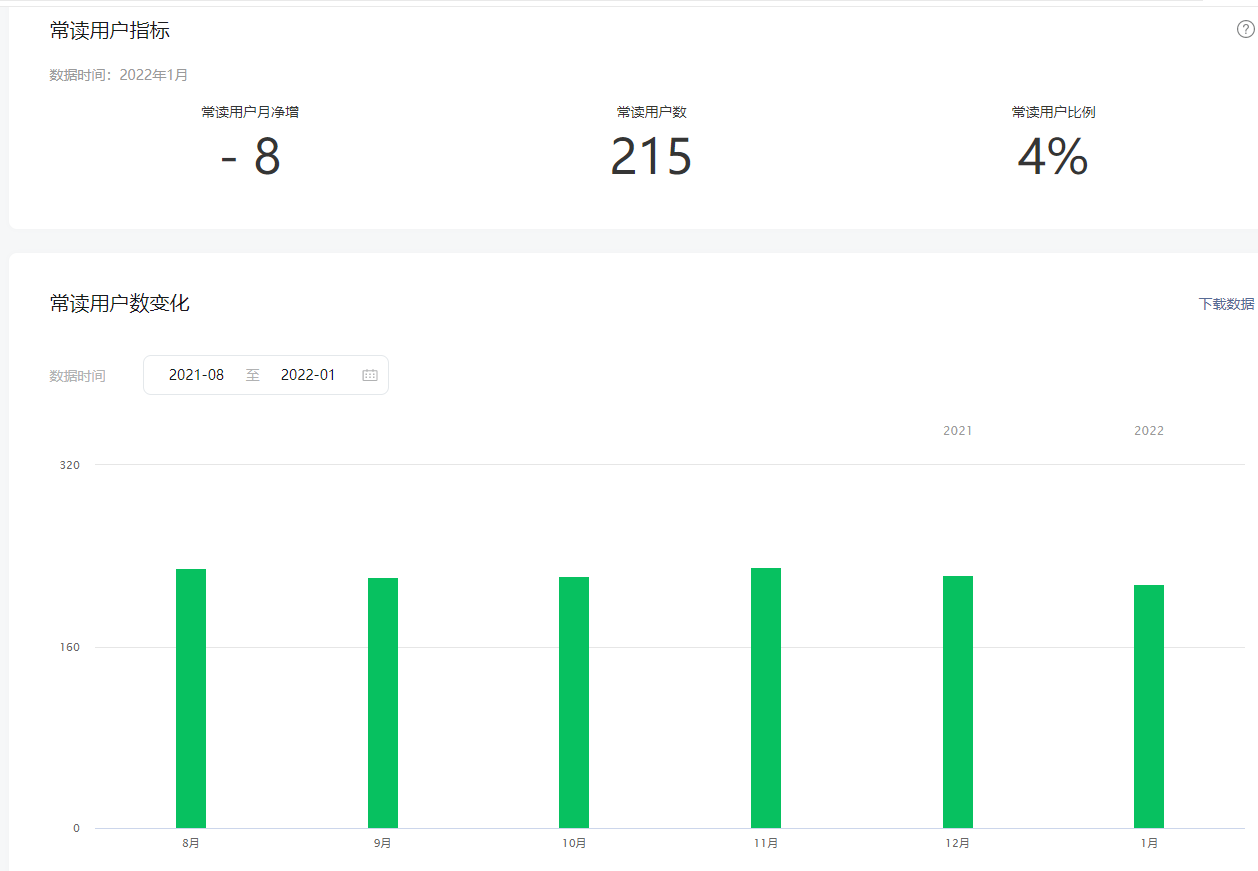The image size is (1258, 871).
Task: Click the 常读用户数 label
Action: (652, 112)
